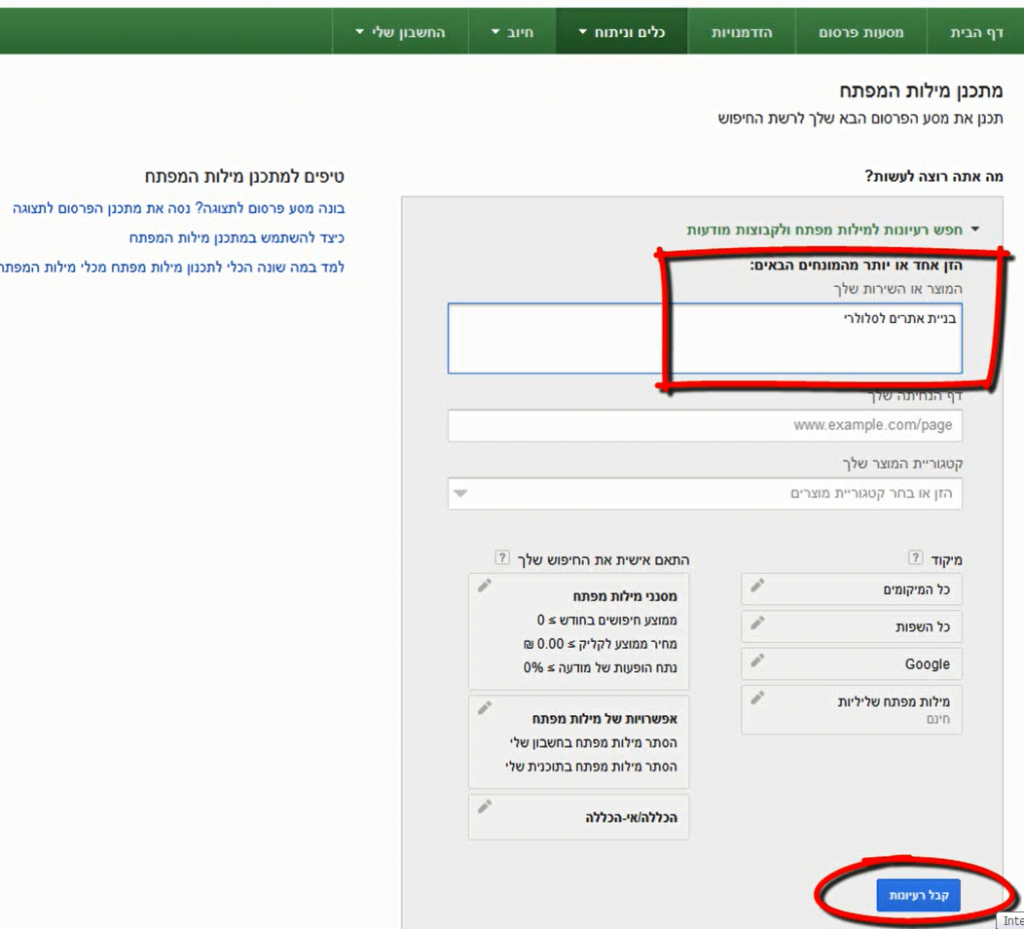Click the מילות מפתח שליליות text

click(894, 702)
